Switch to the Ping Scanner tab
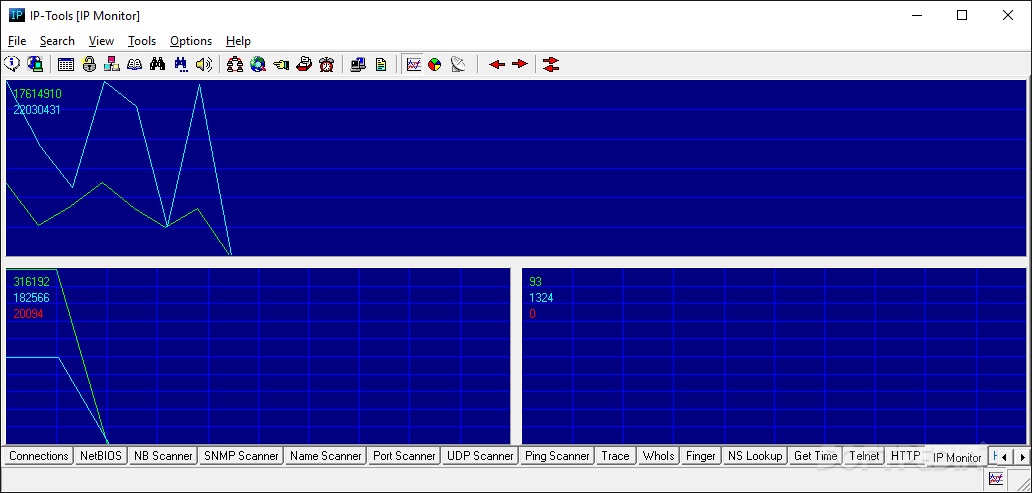Viewport: 1032px width, 493px height. [x=557, y=456]
